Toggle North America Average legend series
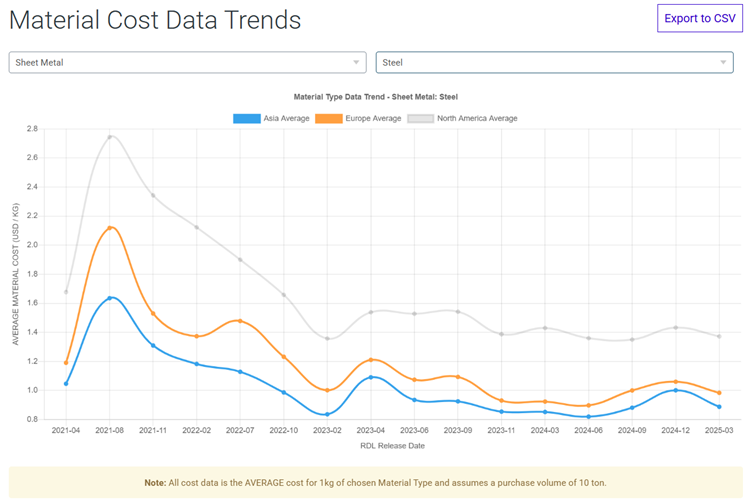This screenshot has width=750, height=504. pyautogui.click(x=477, y=118)
